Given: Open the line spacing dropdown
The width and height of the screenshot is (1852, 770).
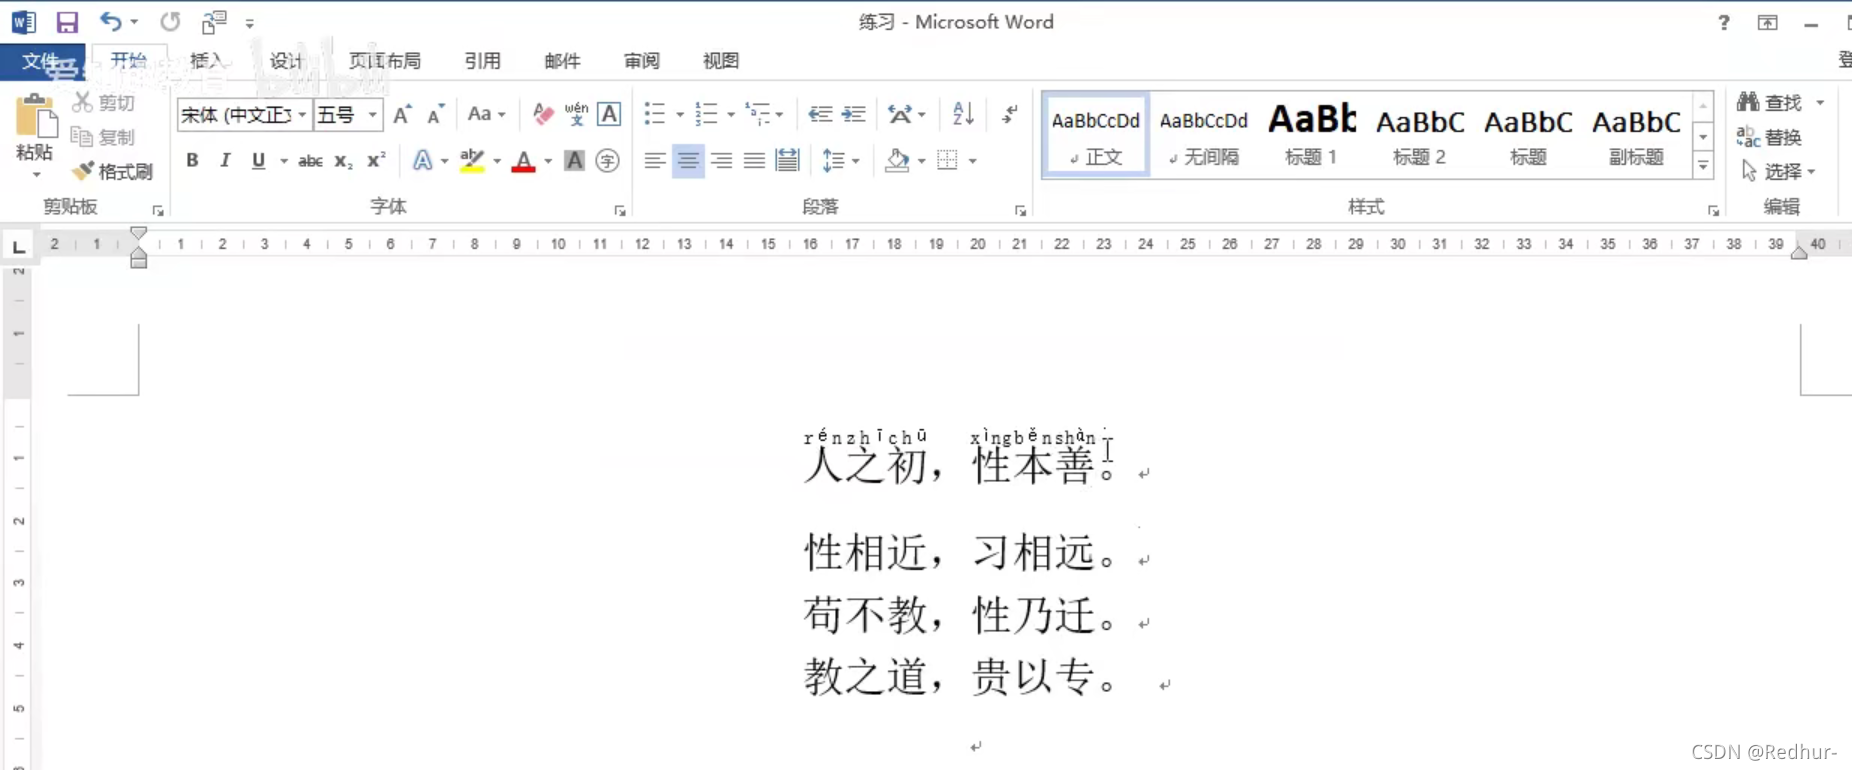Looking at the screenshot, I should tap(841, 160).
